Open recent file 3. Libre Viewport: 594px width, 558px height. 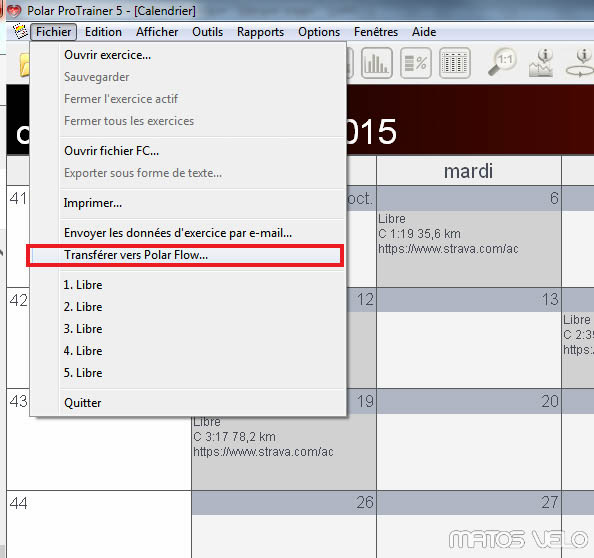click(x=188, y=329)
